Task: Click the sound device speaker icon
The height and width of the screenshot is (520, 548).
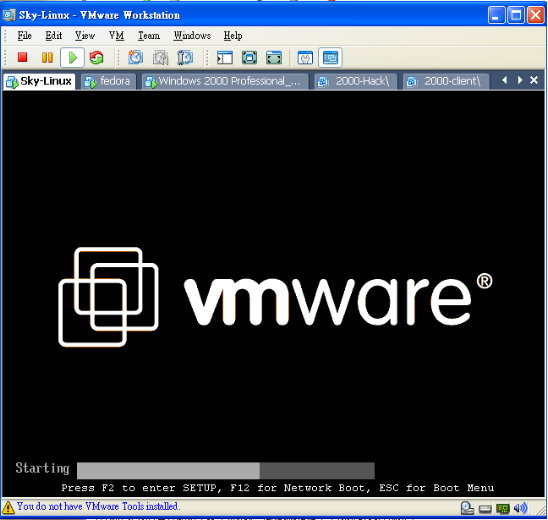Action: point(520,508)
